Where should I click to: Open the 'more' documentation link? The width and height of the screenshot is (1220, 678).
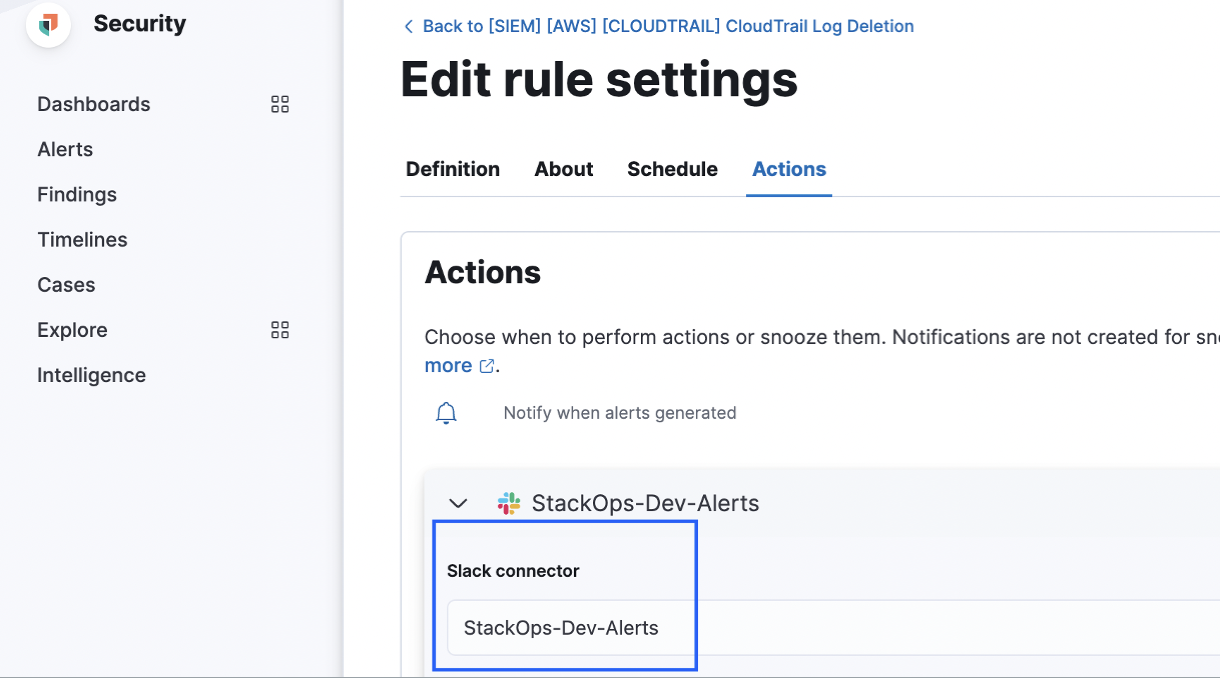(448, 365)
